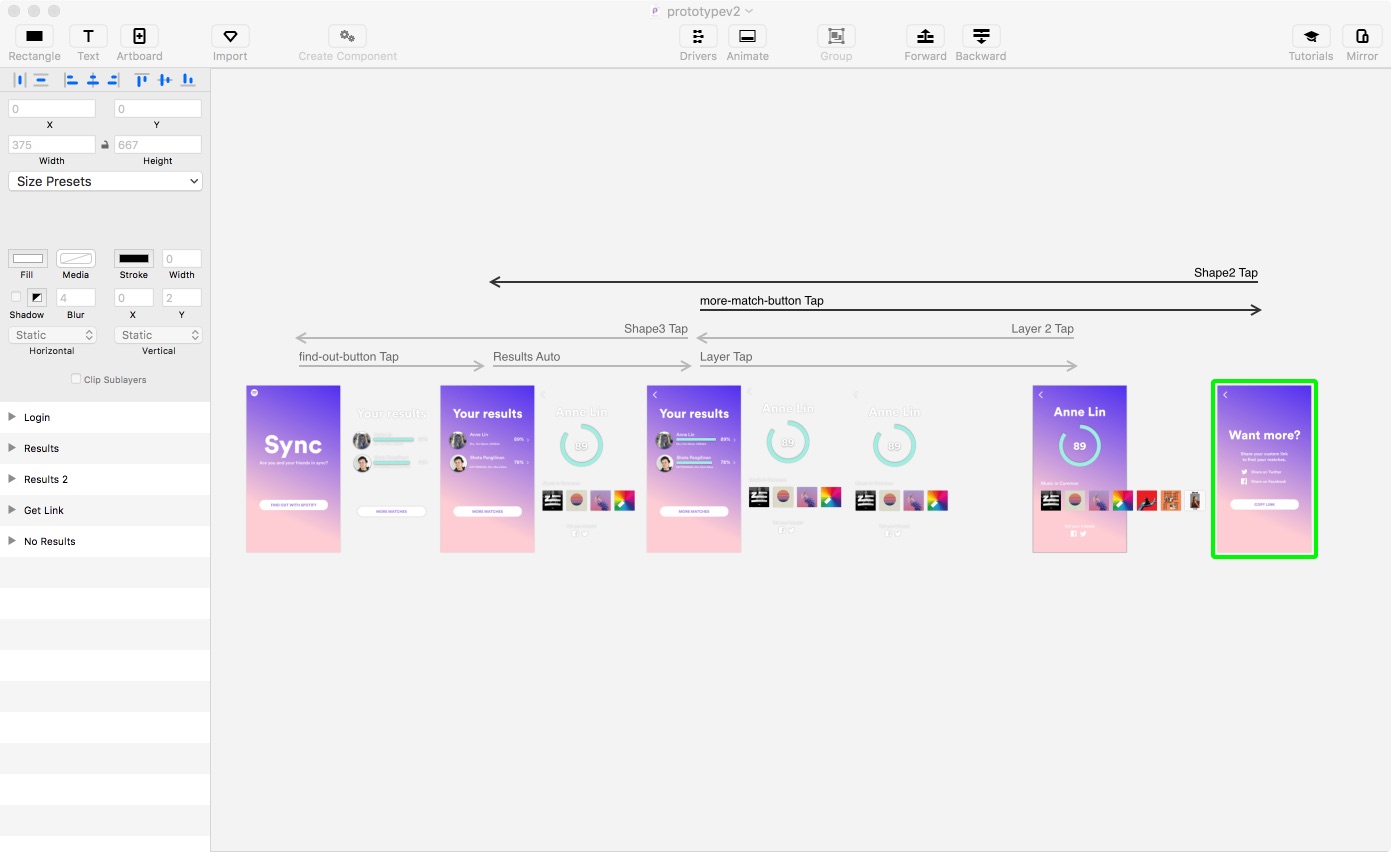Select the Layer 2 Tap transition arrow
Viewport: 1391px width, 852px height.
point(885,338)
